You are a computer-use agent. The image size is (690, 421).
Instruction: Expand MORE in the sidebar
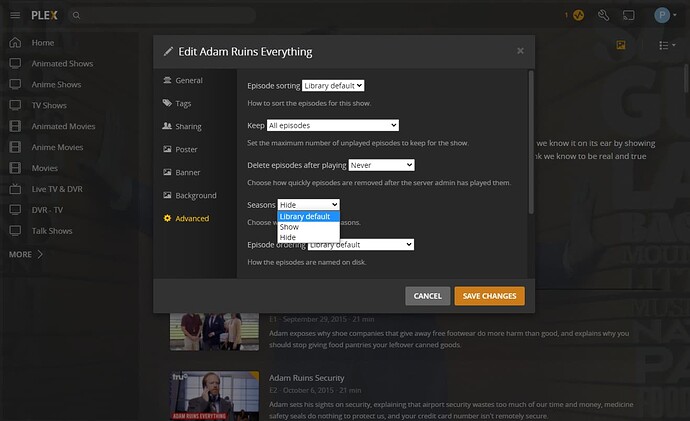click(x=26, y=254)
